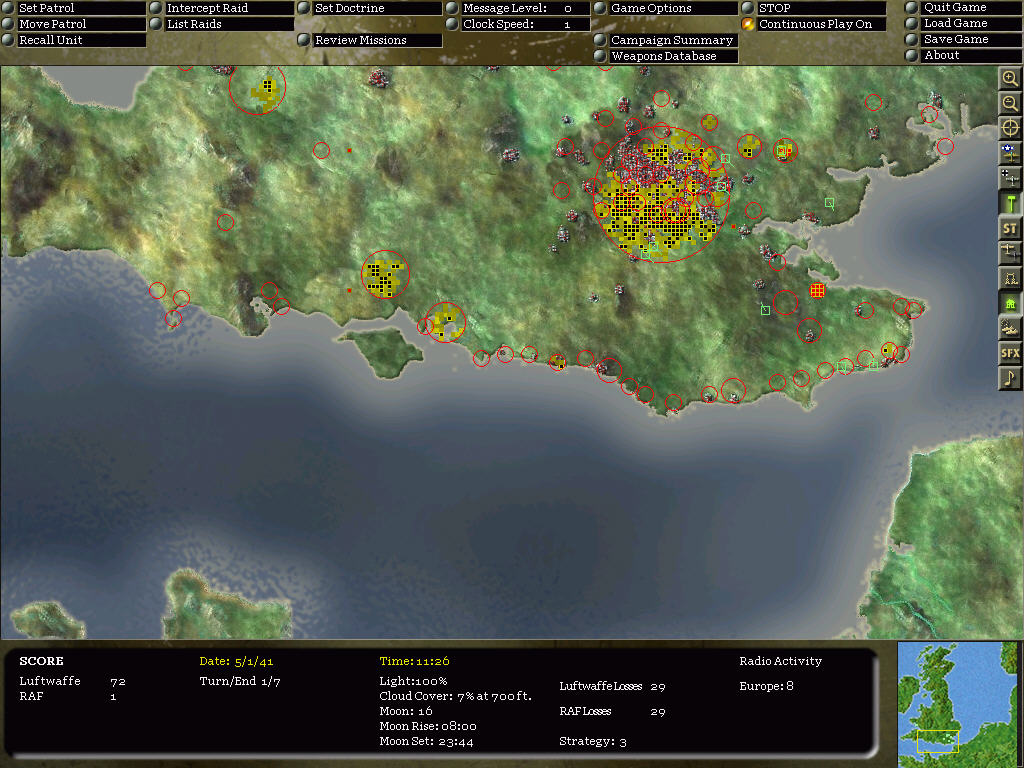The image size is (1024, 768).
Task: Click the Moon Rise: 08:00 text
Action: click(x=428, y=726)
